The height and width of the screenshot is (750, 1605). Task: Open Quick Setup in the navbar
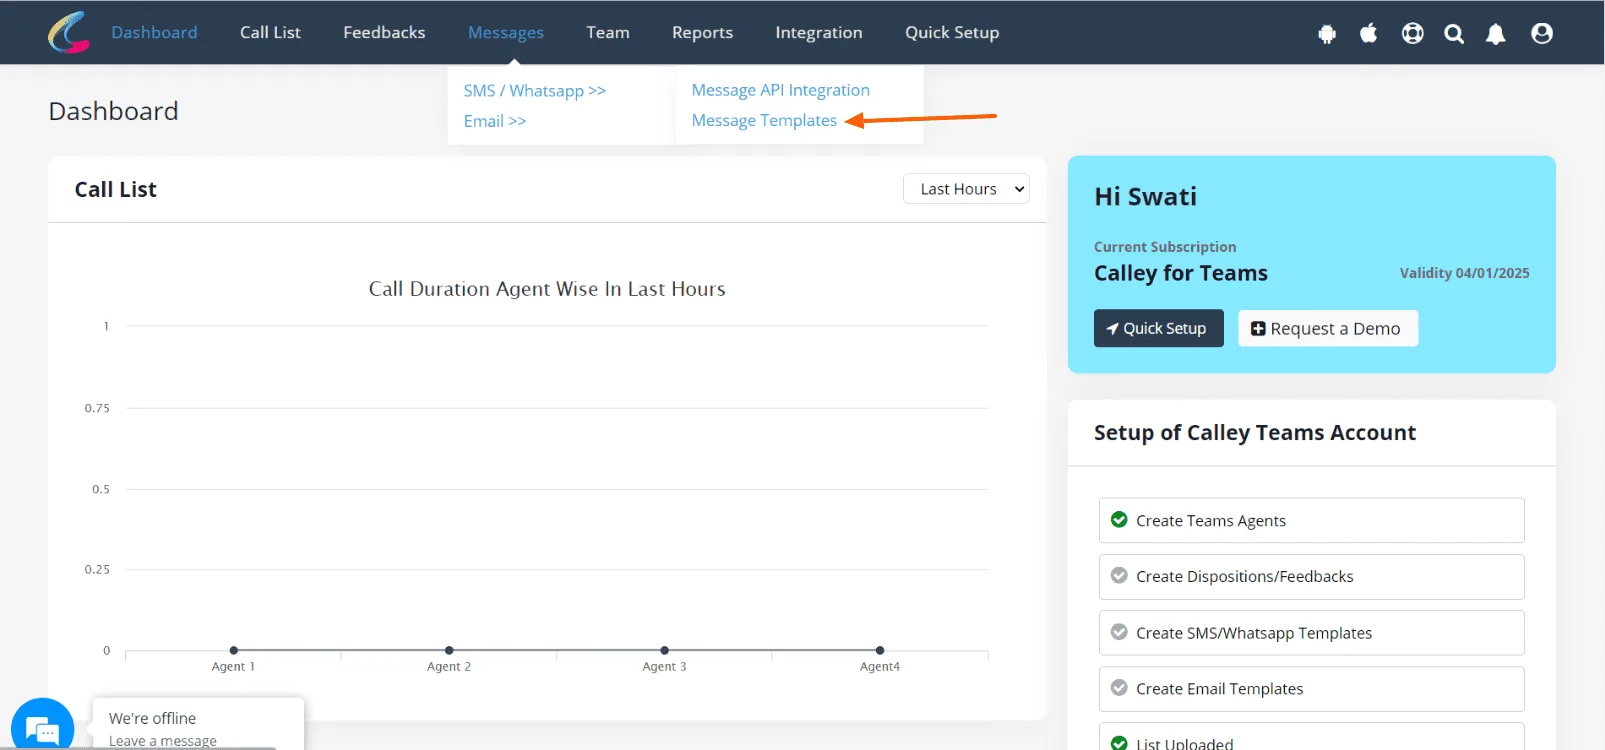click(952, 32)
